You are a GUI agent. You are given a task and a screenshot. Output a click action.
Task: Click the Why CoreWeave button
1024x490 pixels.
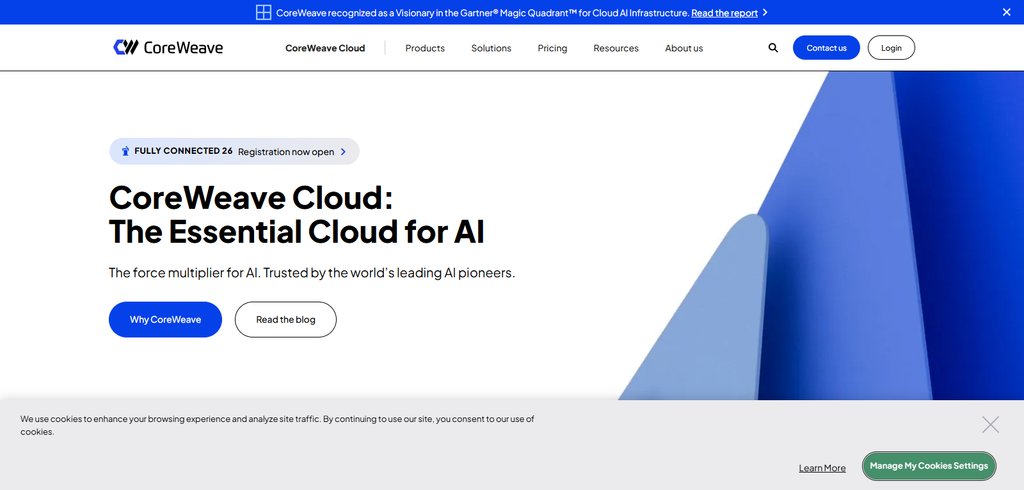pos(165,319)
